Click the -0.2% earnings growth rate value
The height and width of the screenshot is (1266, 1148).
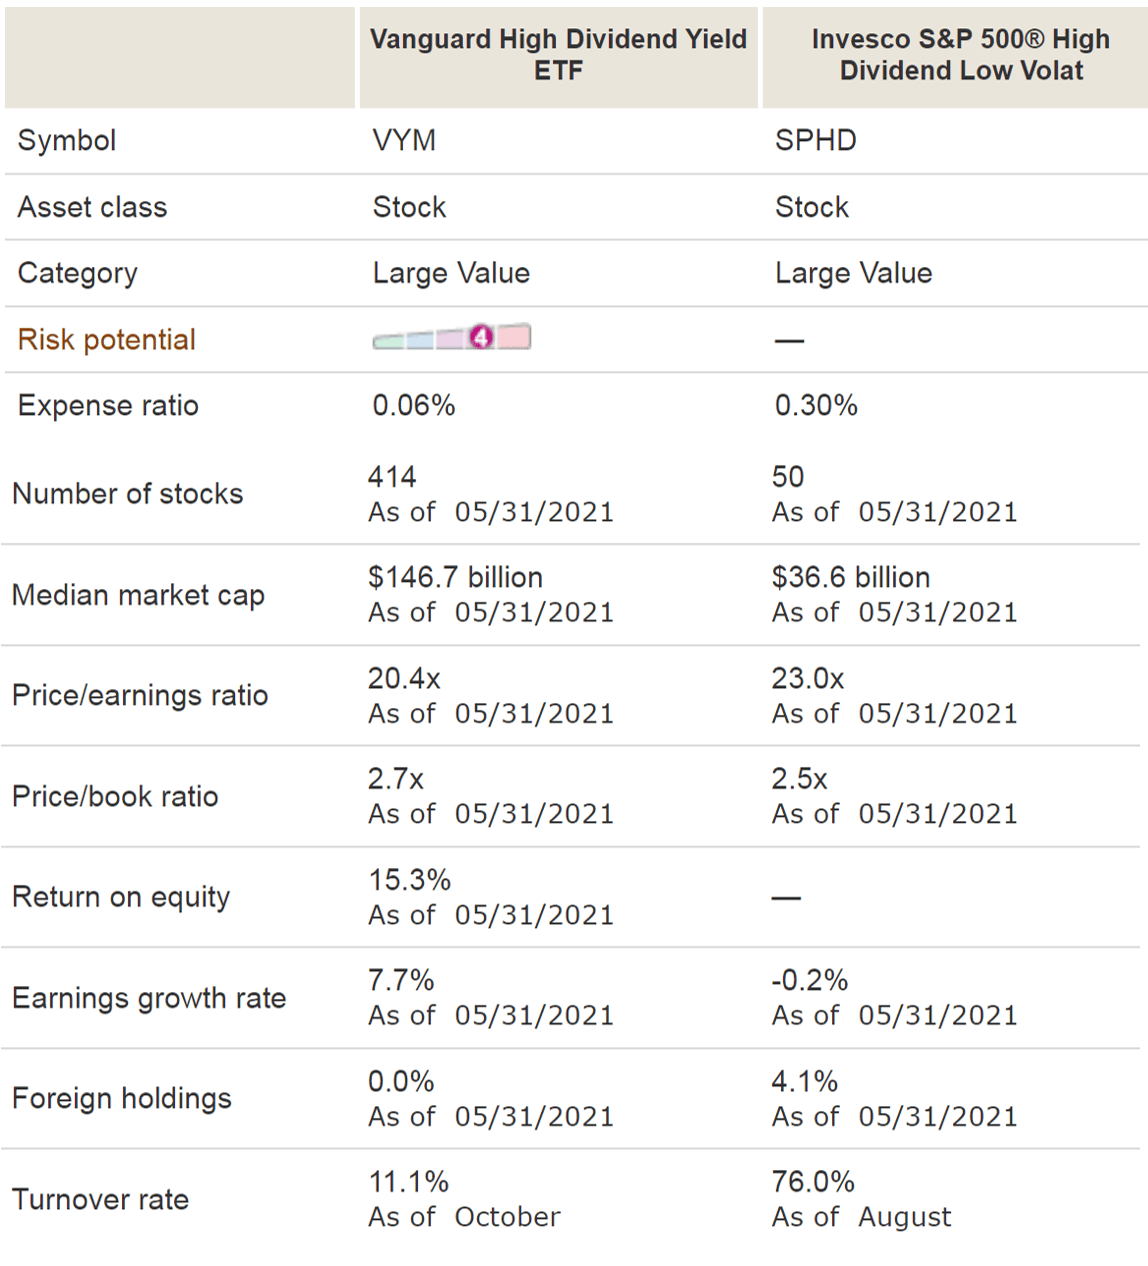810,980
